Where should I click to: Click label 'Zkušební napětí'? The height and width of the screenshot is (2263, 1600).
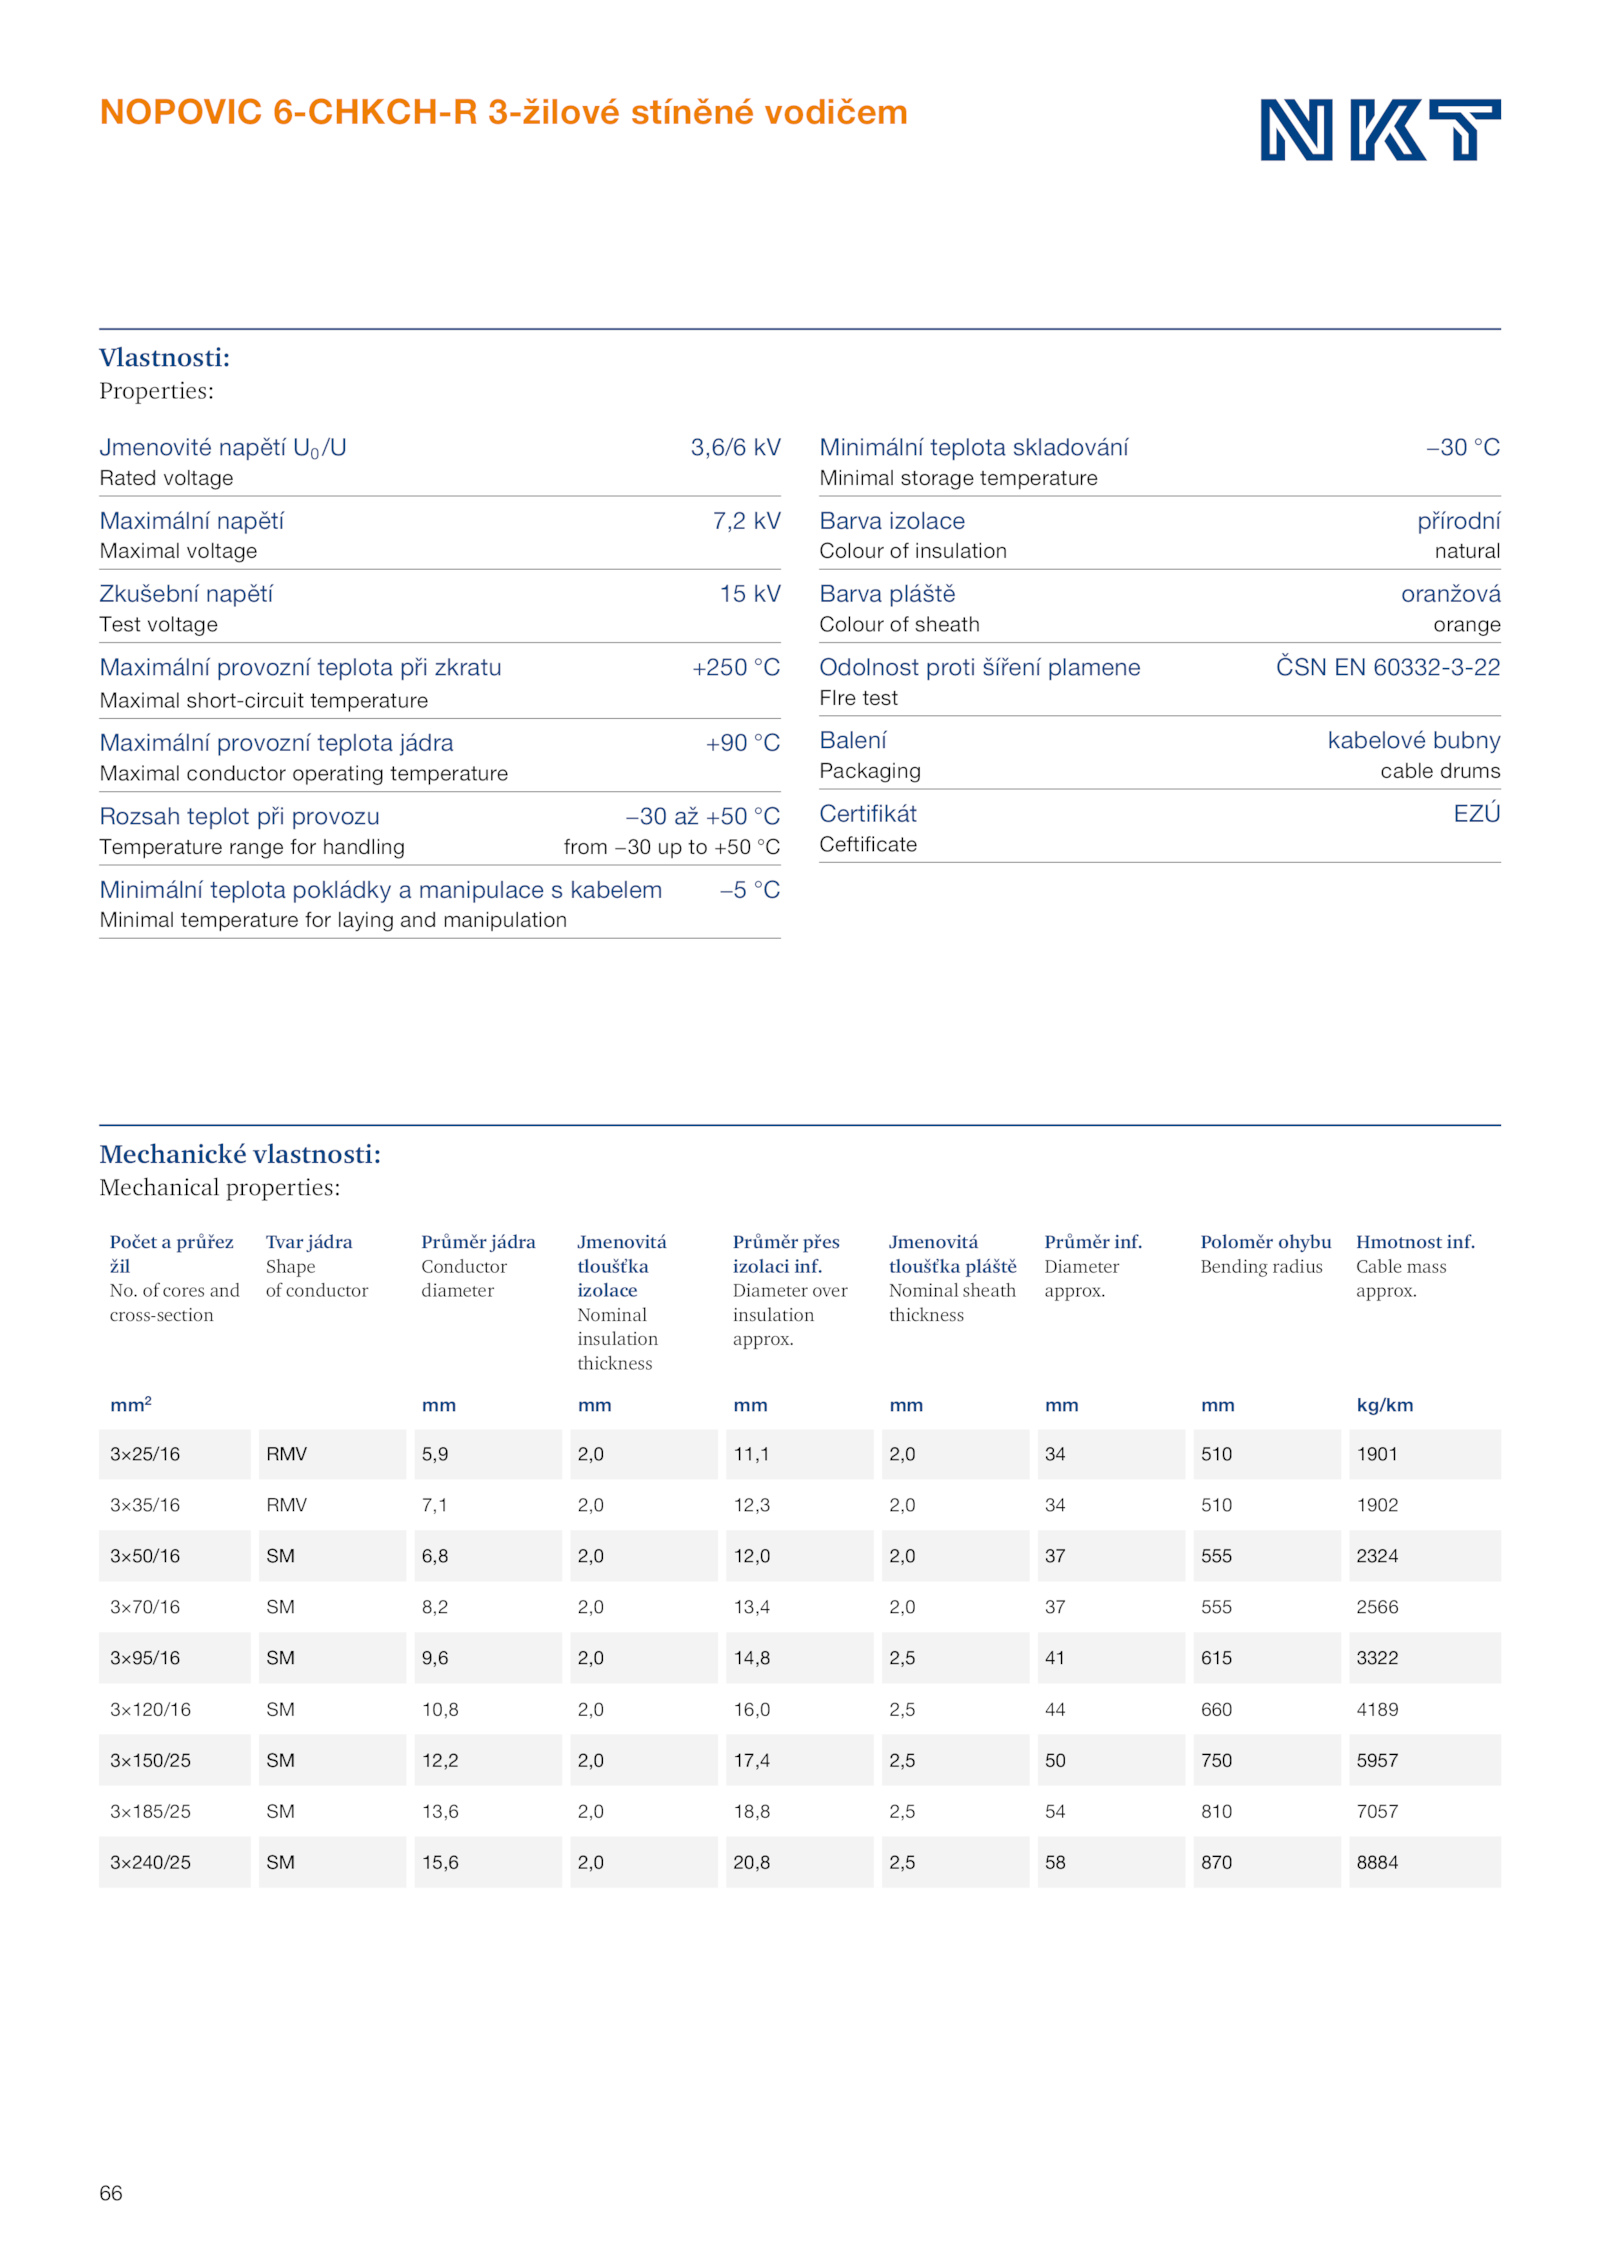pos(186,594)
